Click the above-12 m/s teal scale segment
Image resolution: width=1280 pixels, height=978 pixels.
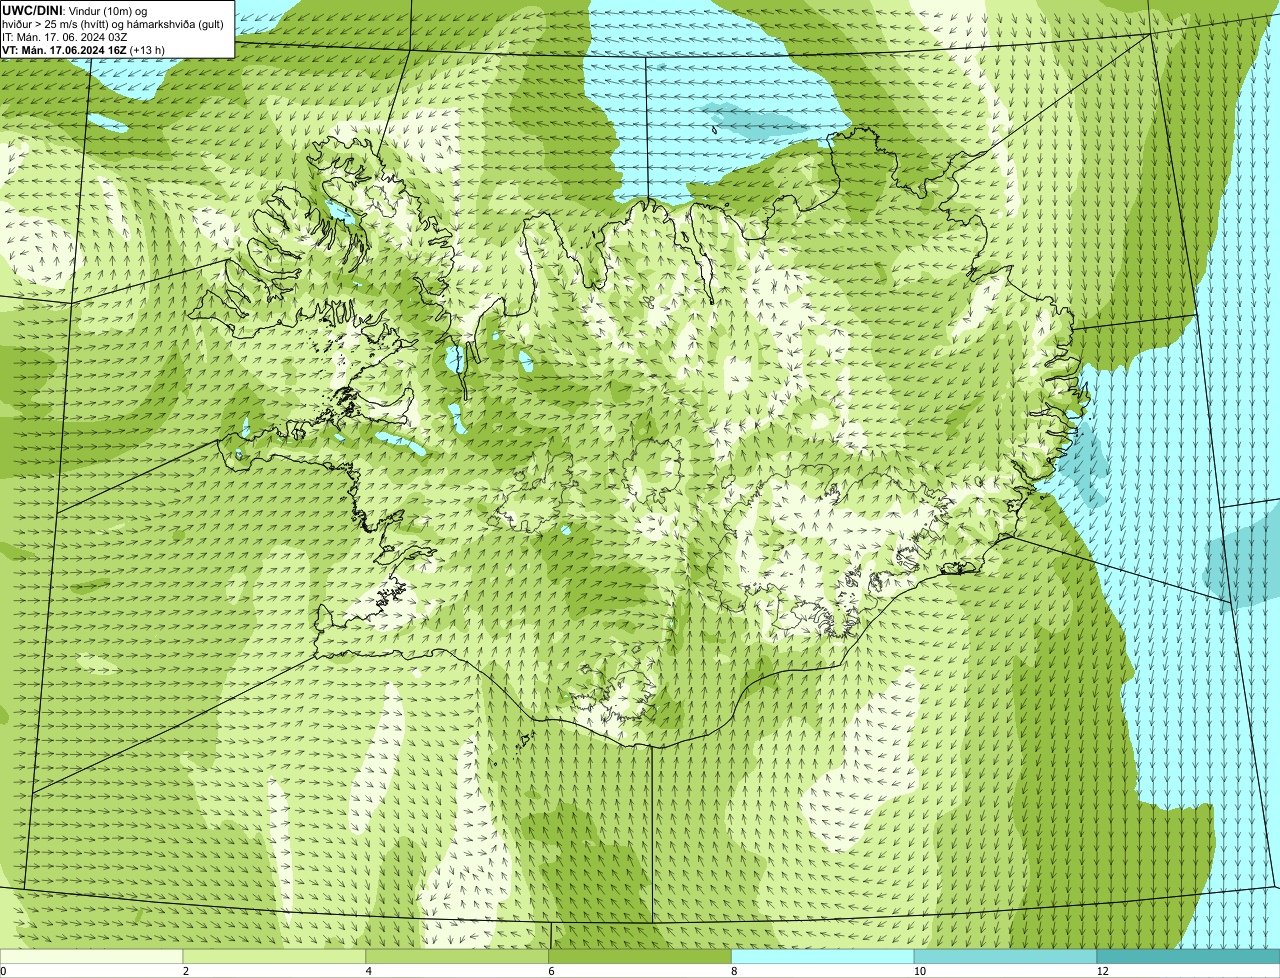pyautogui.click(x=1189, y=957)
